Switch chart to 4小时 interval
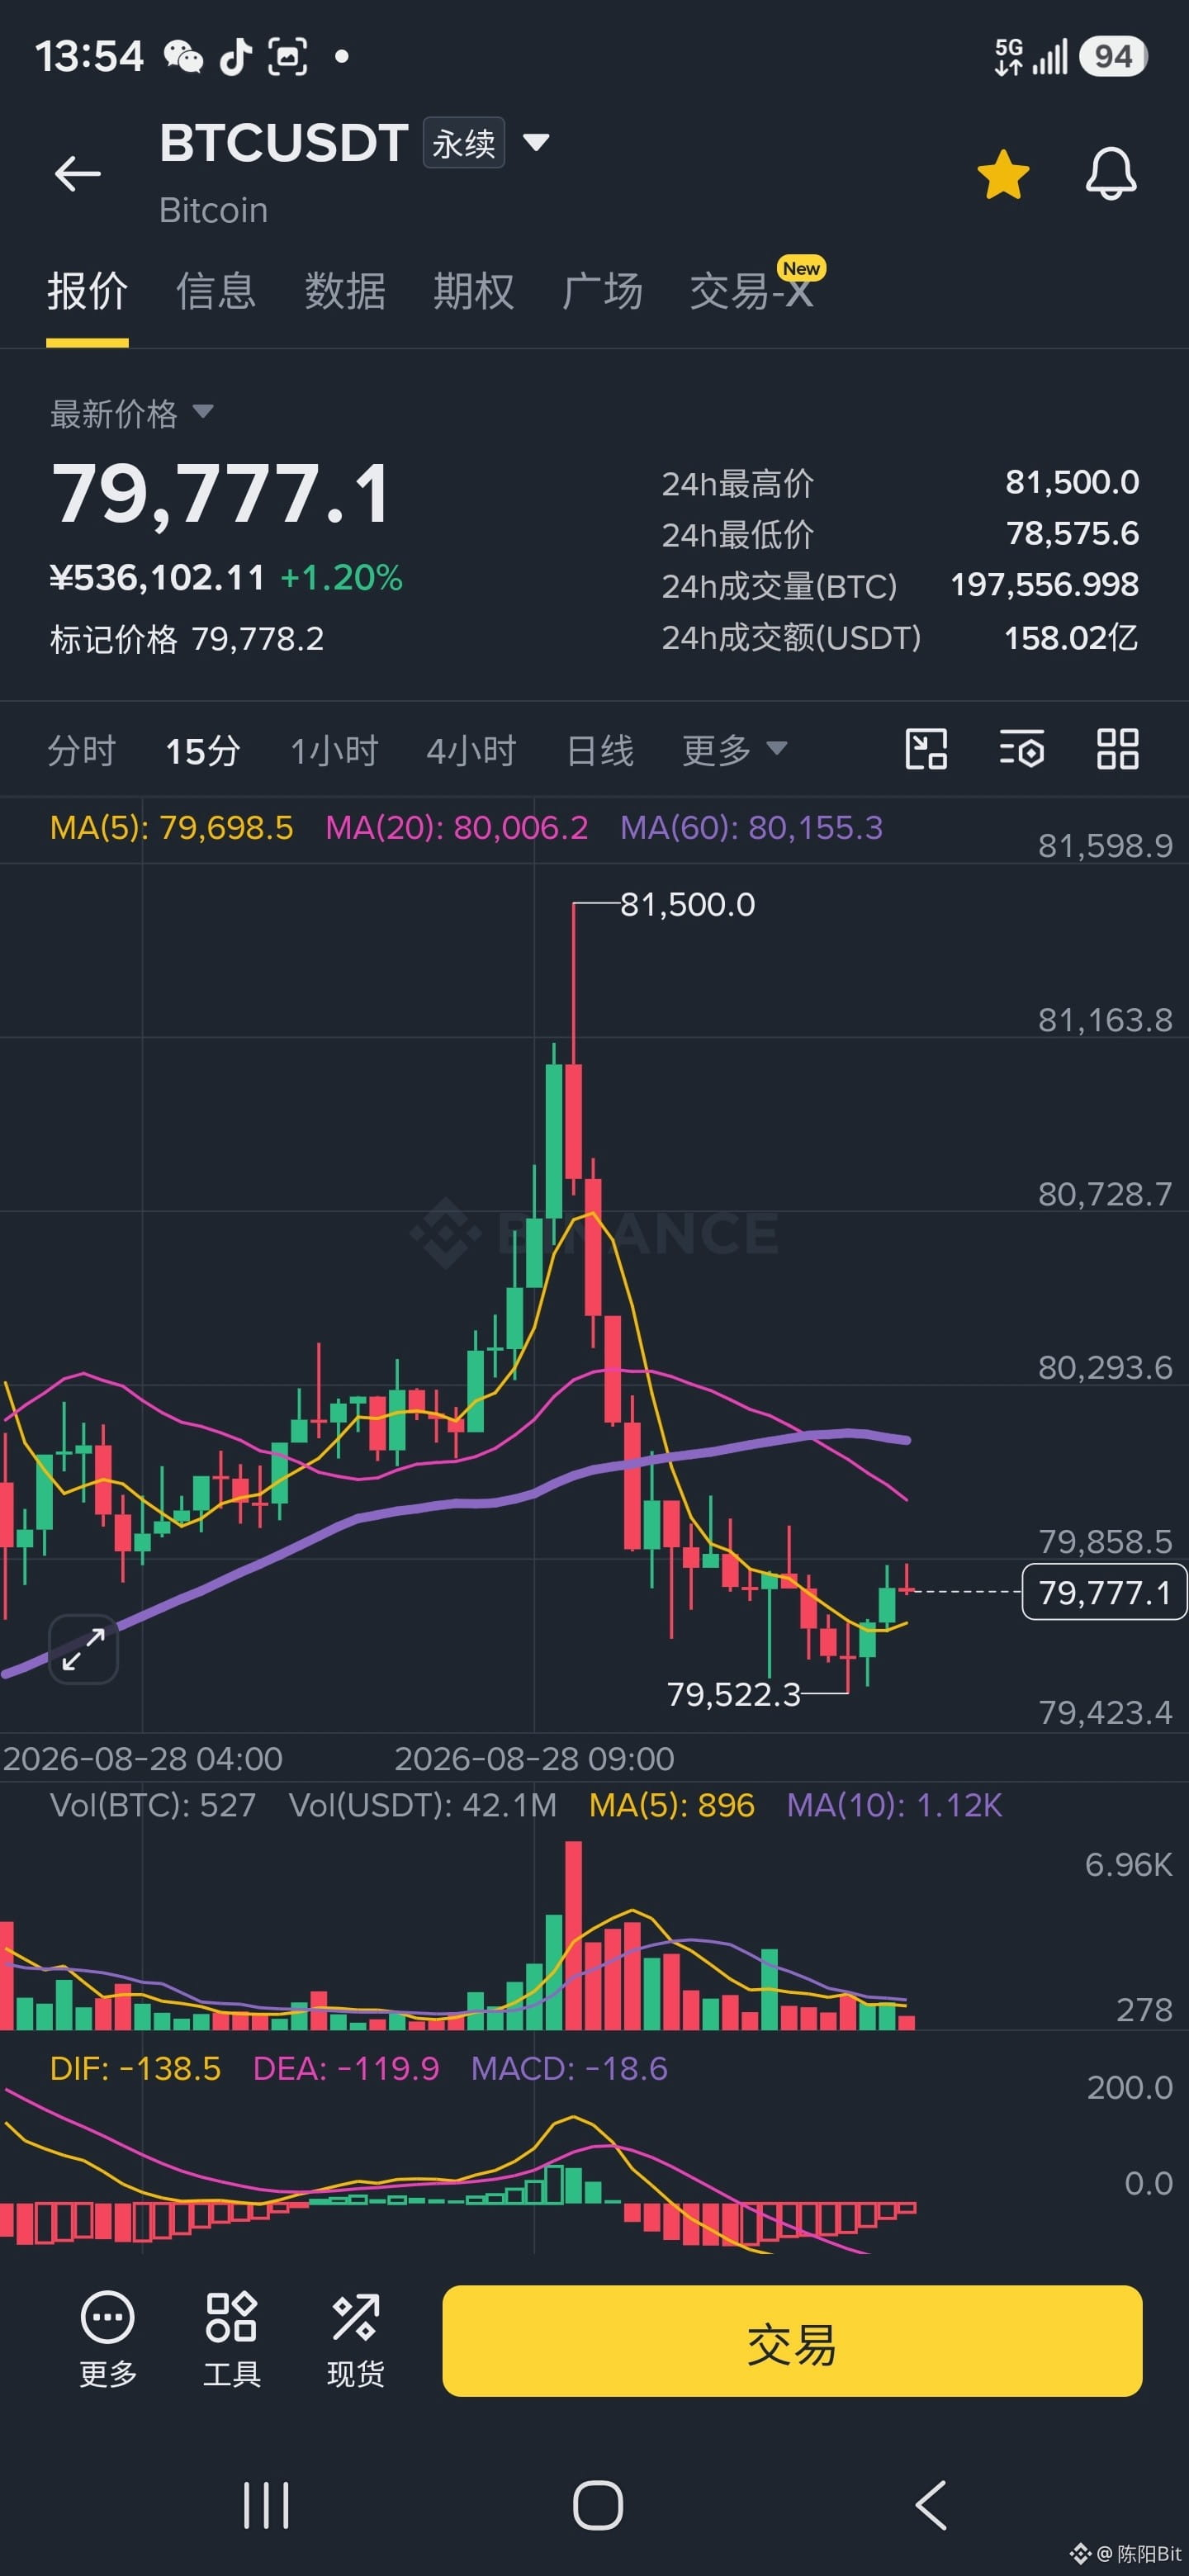The width and height of the screenshot is (1189, 2576). pos(471,750)
